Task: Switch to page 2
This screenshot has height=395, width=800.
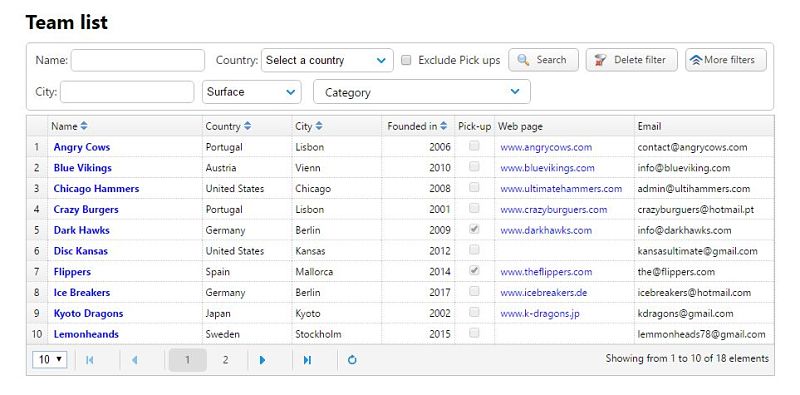Action: (226, 360)
